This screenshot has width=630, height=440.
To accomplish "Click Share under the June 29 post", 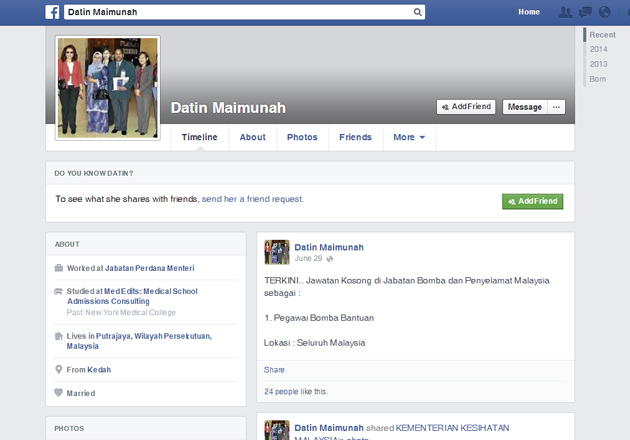I will click(x=274, y=370).
